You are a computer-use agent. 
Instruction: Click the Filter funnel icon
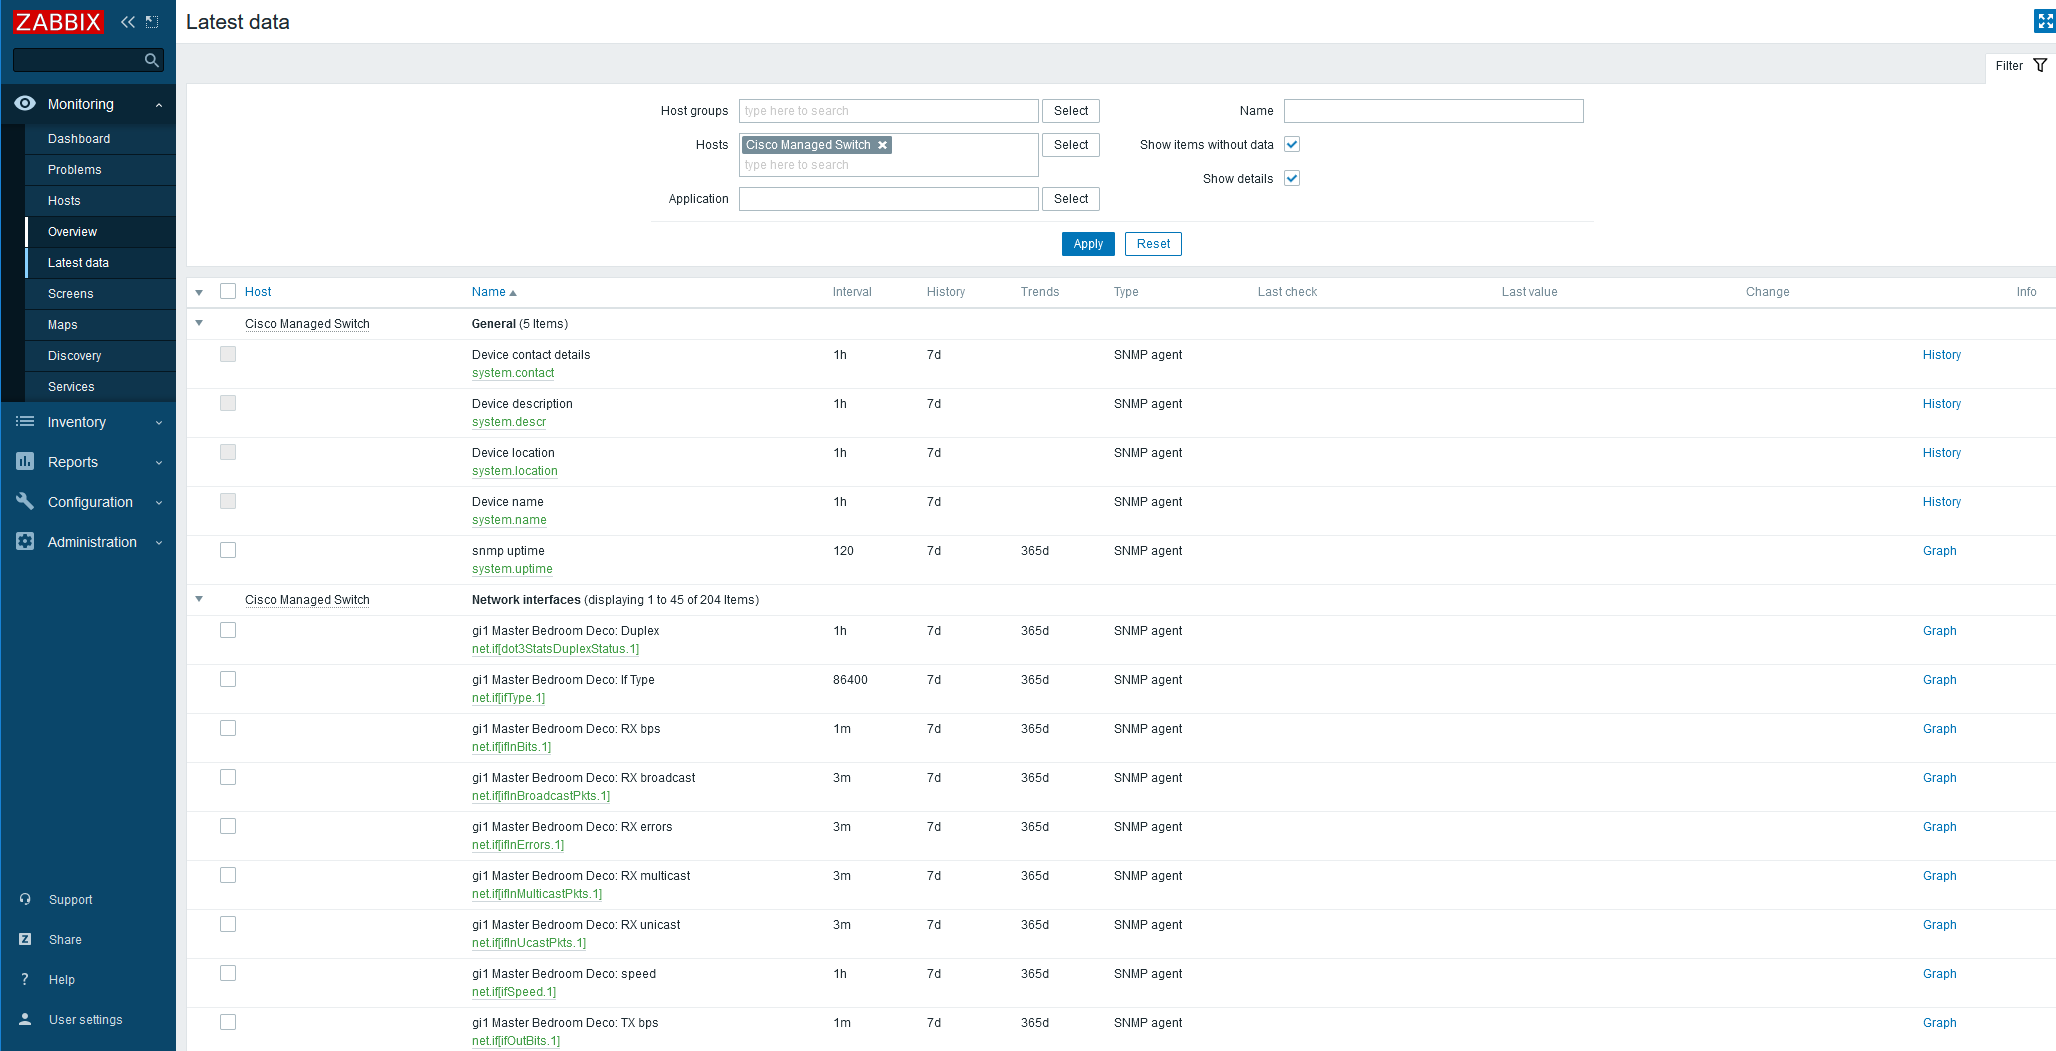click(x=2040, y=66)
